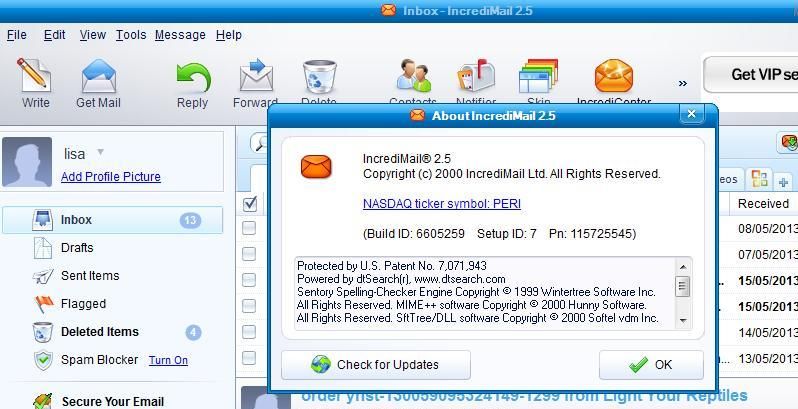Click the Received column header

(x=763, y=204)
